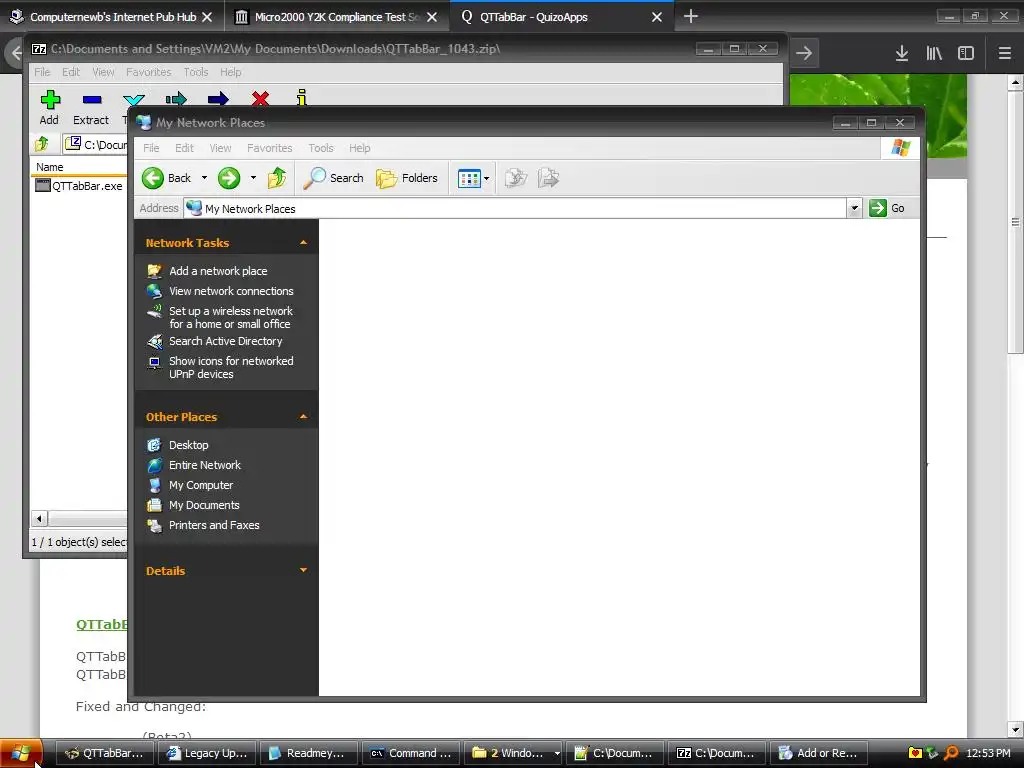Switch to Computernewb's Internet Pub Hub tab
1024x768 pixels.
[x=112, y=17]
